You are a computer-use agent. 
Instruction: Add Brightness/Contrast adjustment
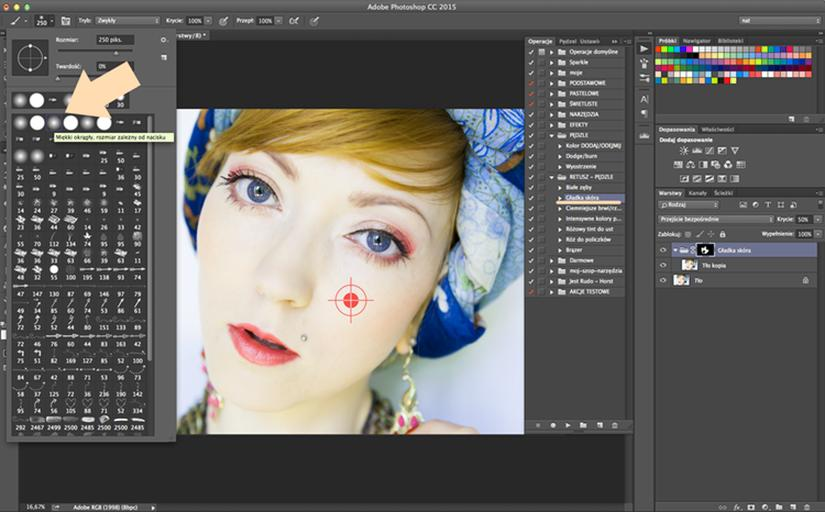[x=683, y=150]
